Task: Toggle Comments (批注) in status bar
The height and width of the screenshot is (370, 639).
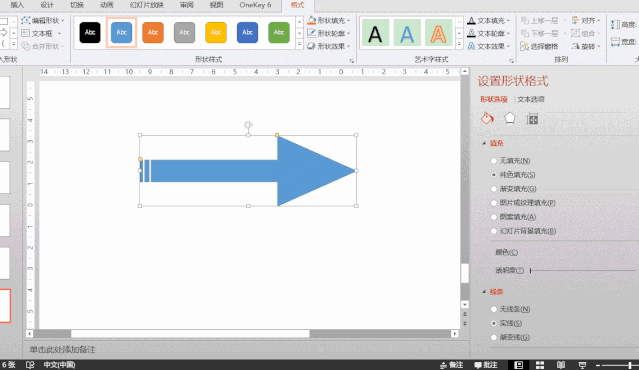Action: pyautogui.click(x=485, y=365)
